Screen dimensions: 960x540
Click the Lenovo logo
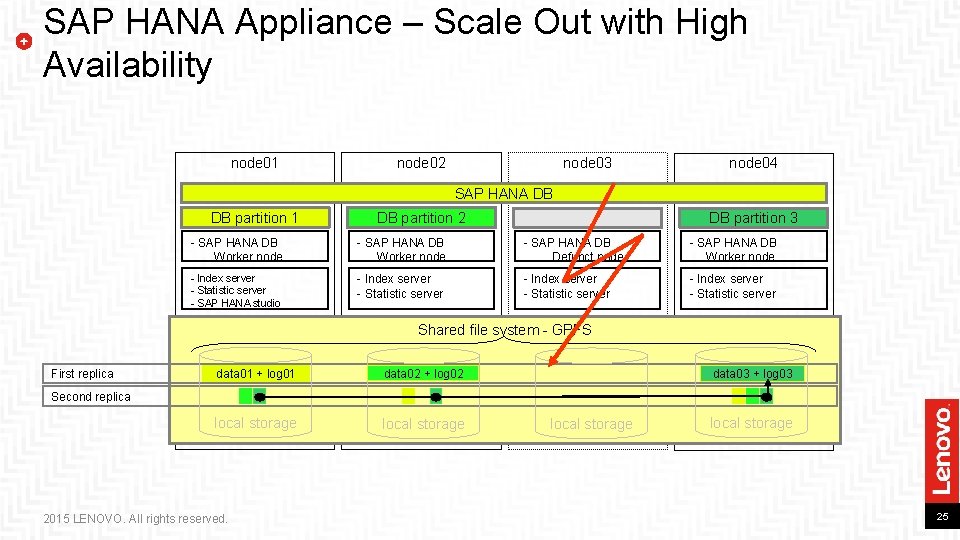point(942,452)
